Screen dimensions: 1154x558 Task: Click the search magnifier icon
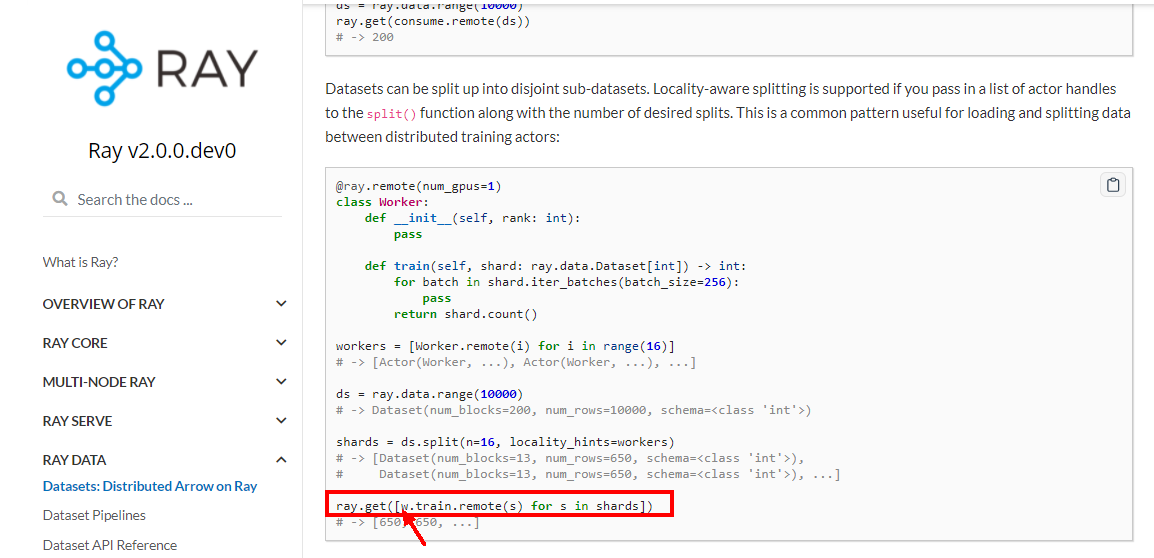(60, 199)
